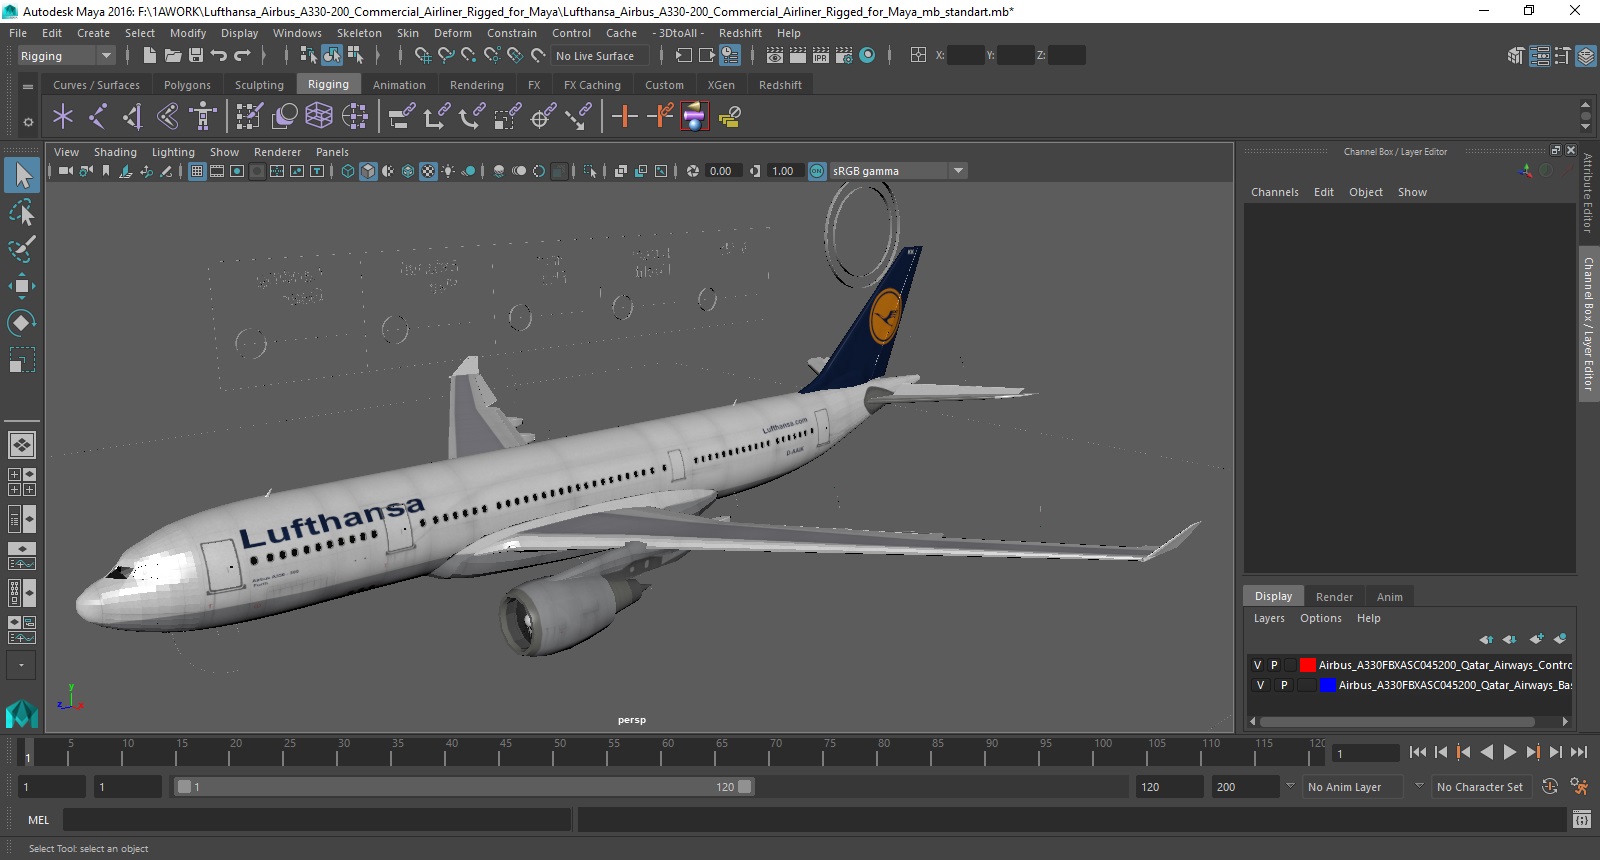Click the Save Scene icon
Image resolution: width=1600 pixels, height=860 pixels.
tap(196, 56)
